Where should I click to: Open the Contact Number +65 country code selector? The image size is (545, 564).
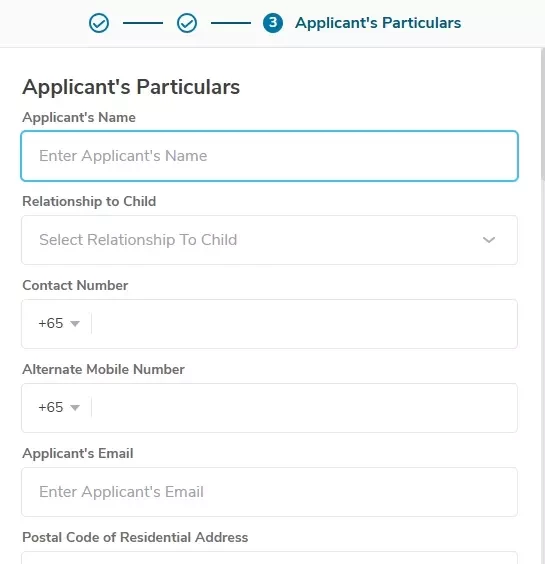(59, 323)
